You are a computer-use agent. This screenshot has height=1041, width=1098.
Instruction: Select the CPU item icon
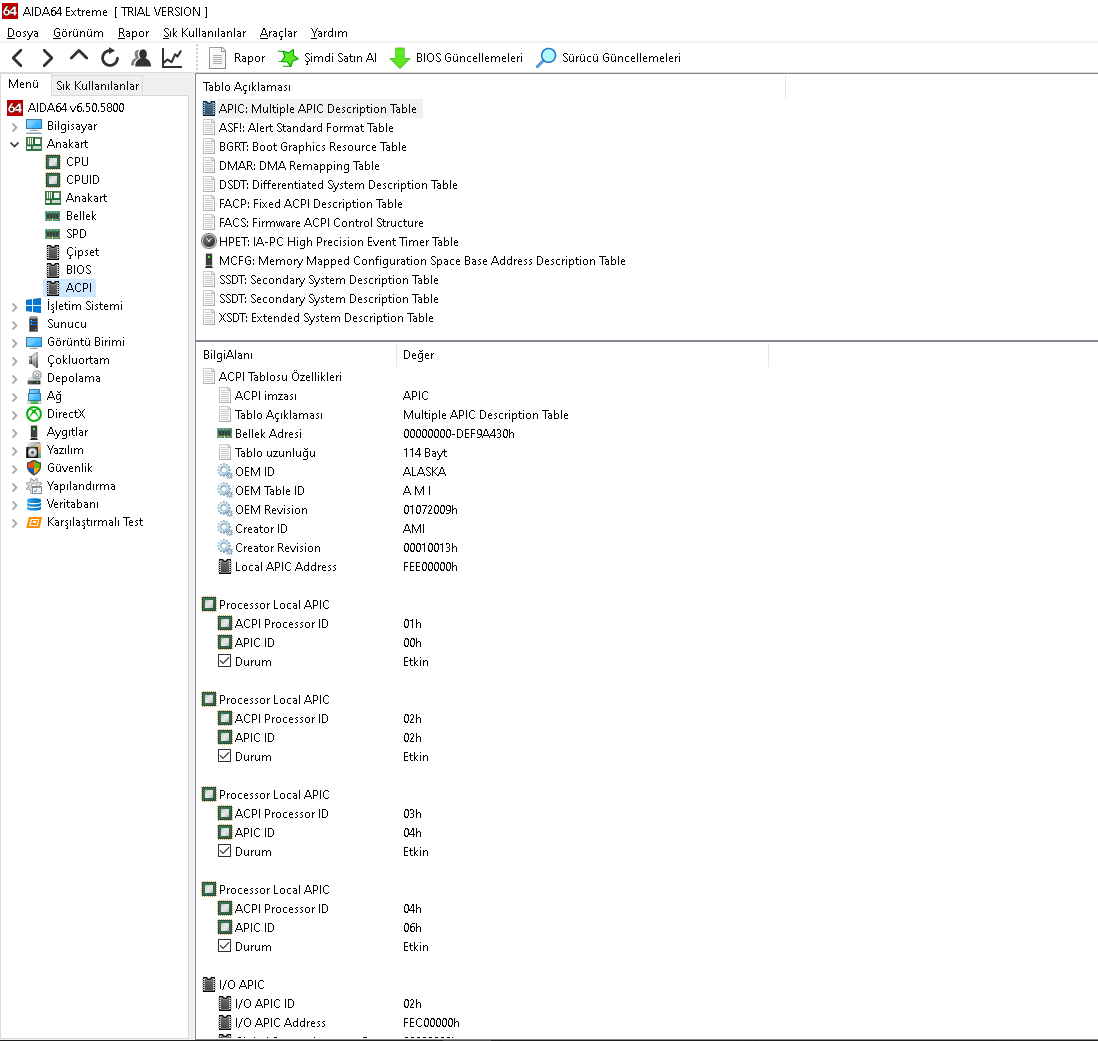(53, 162)
